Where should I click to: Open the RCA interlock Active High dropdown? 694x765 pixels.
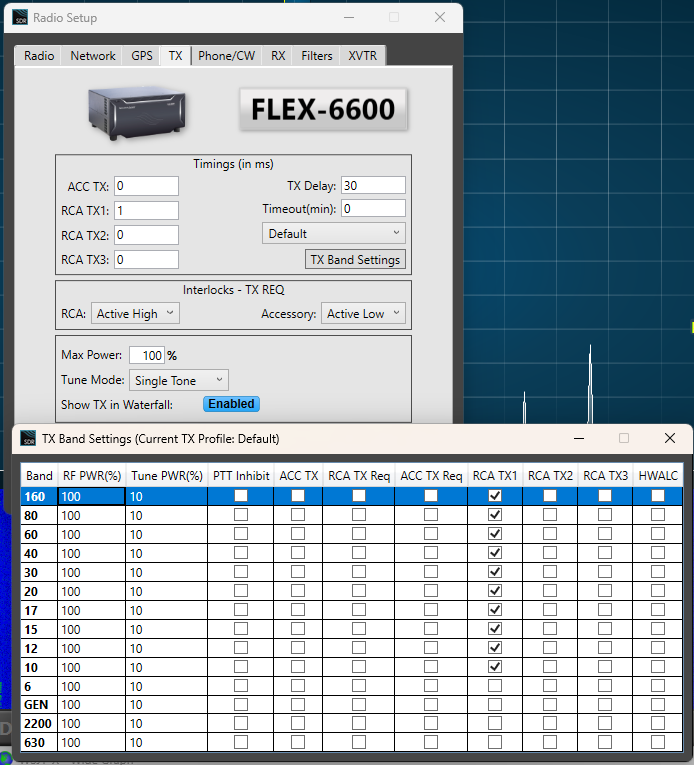click(135, 313)
